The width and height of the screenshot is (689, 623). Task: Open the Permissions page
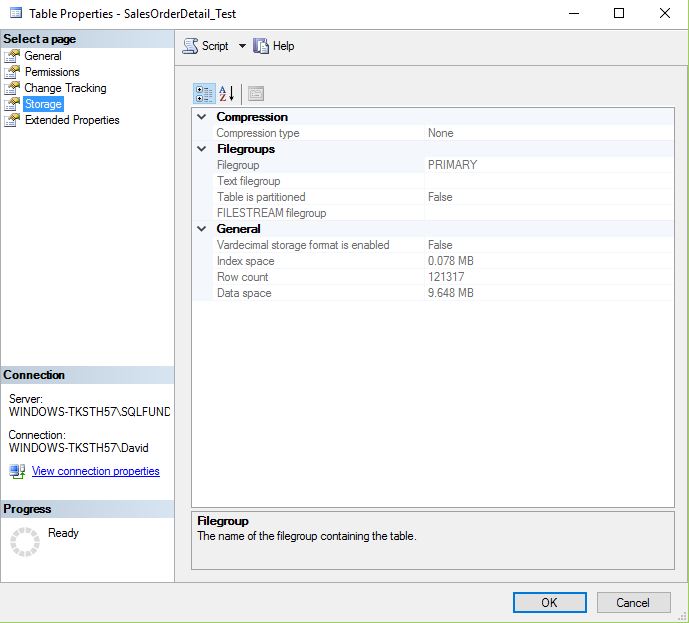point(52,72)
